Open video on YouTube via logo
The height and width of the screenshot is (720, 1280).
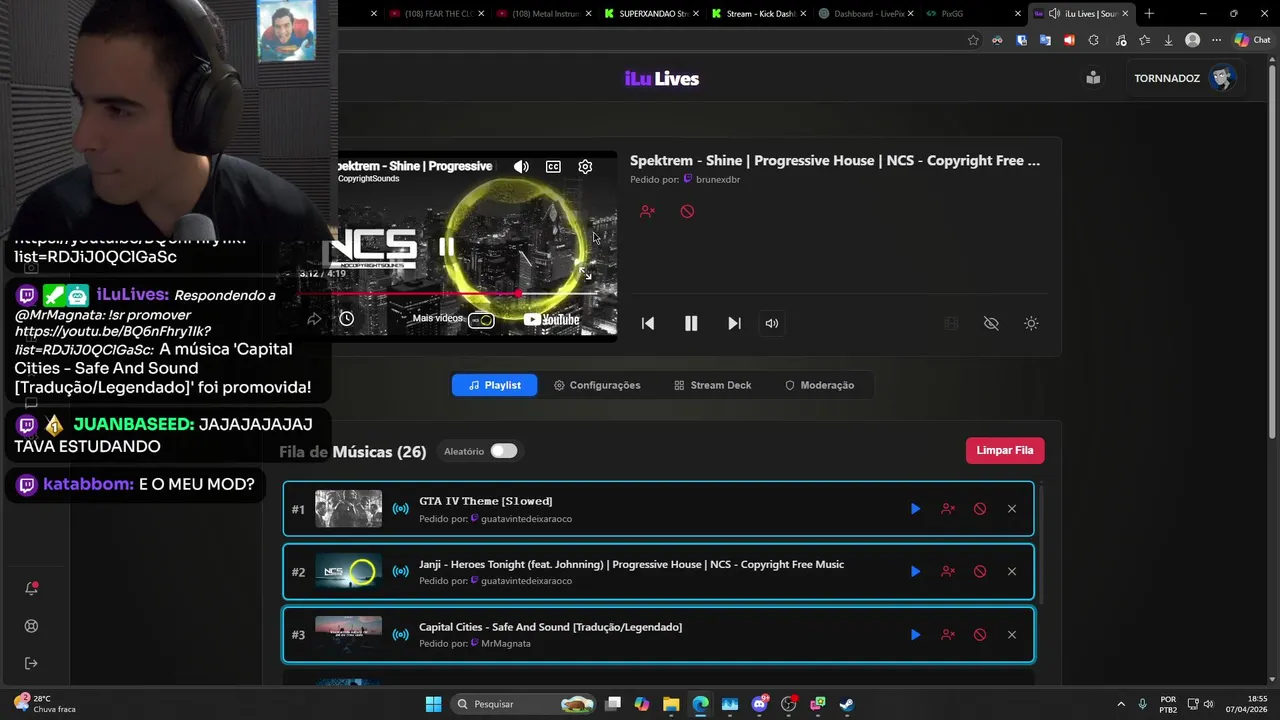coord(551,320)
